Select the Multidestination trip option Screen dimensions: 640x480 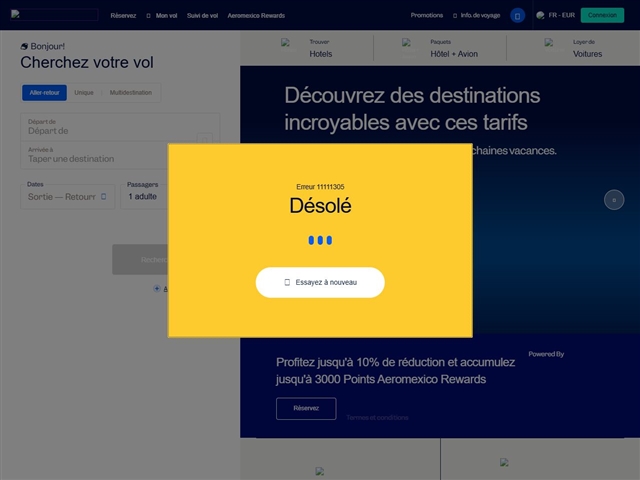pyautogui.click(x=131, y=93)
